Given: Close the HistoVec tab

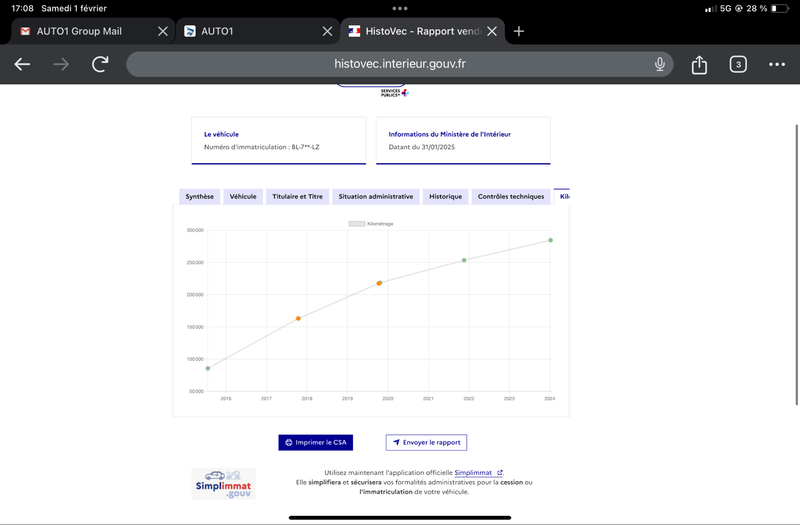Looking at the screenshot, I should (492, 31).
